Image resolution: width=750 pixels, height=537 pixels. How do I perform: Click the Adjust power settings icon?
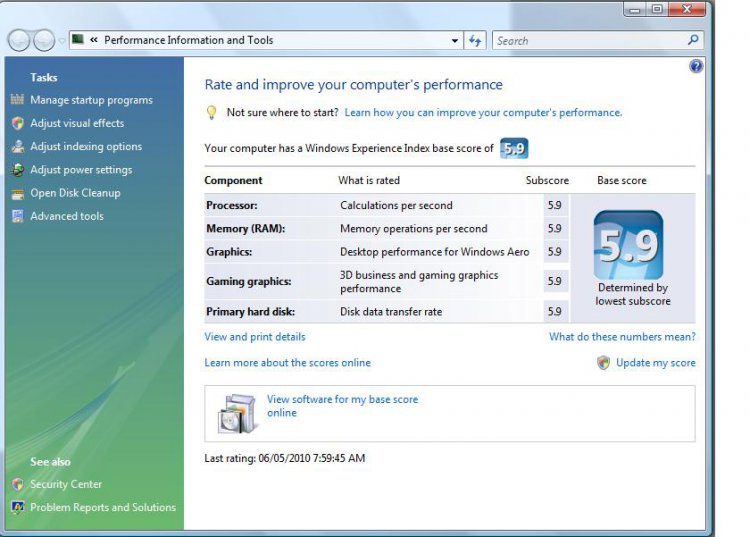pyautogui.click(x=18, y=170)
